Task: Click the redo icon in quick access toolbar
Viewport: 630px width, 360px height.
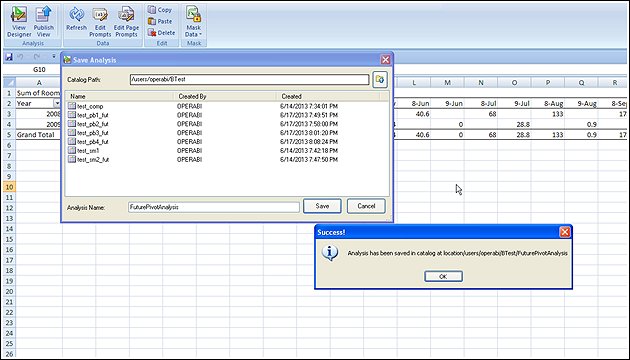Action: (x=37, y=57)
